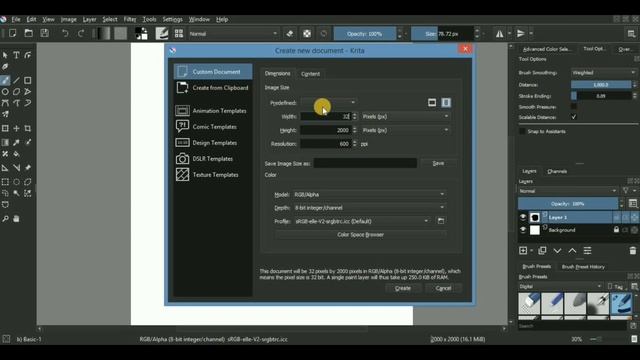Move layer up with the arrow icon
640x360 pixels.
[x=572, y=251]
